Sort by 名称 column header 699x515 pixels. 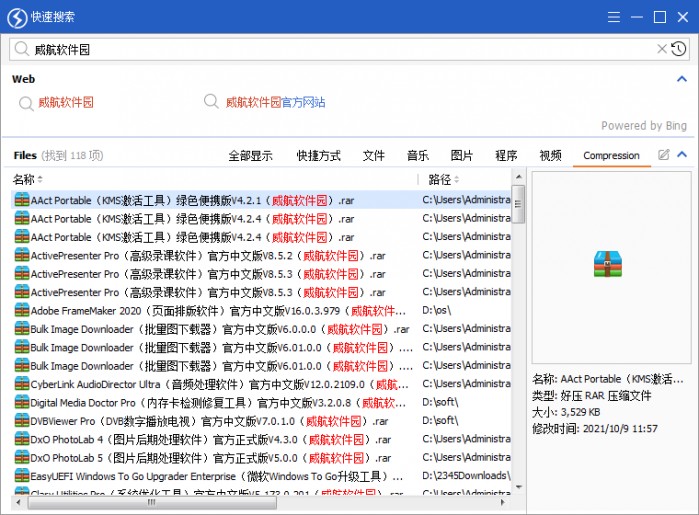(x=28, y=179)
